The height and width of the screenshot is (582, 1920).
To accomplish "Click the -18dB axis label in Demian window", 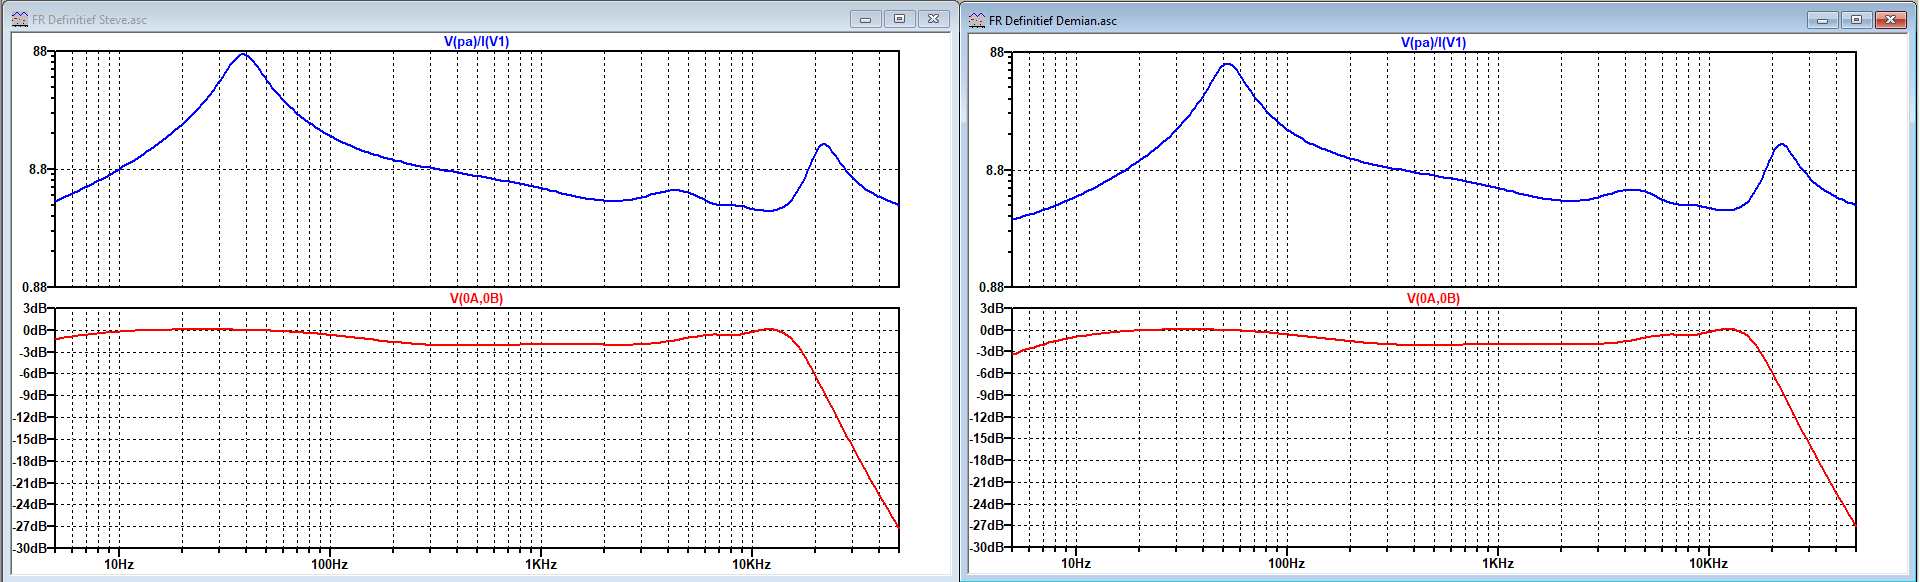I will tap(987, 460).
